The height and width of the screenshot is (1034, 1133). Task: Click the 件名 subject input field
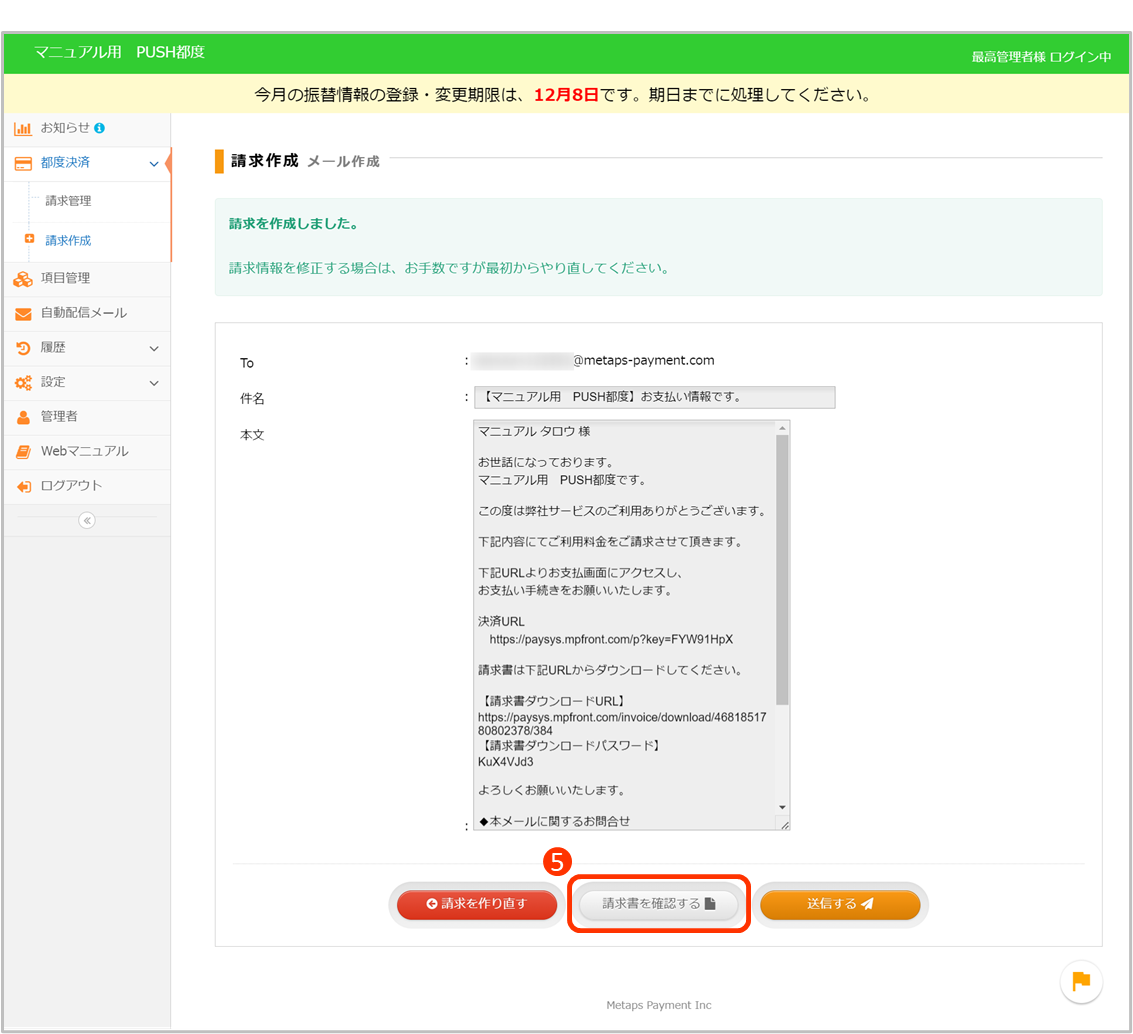tap(654, 397)
